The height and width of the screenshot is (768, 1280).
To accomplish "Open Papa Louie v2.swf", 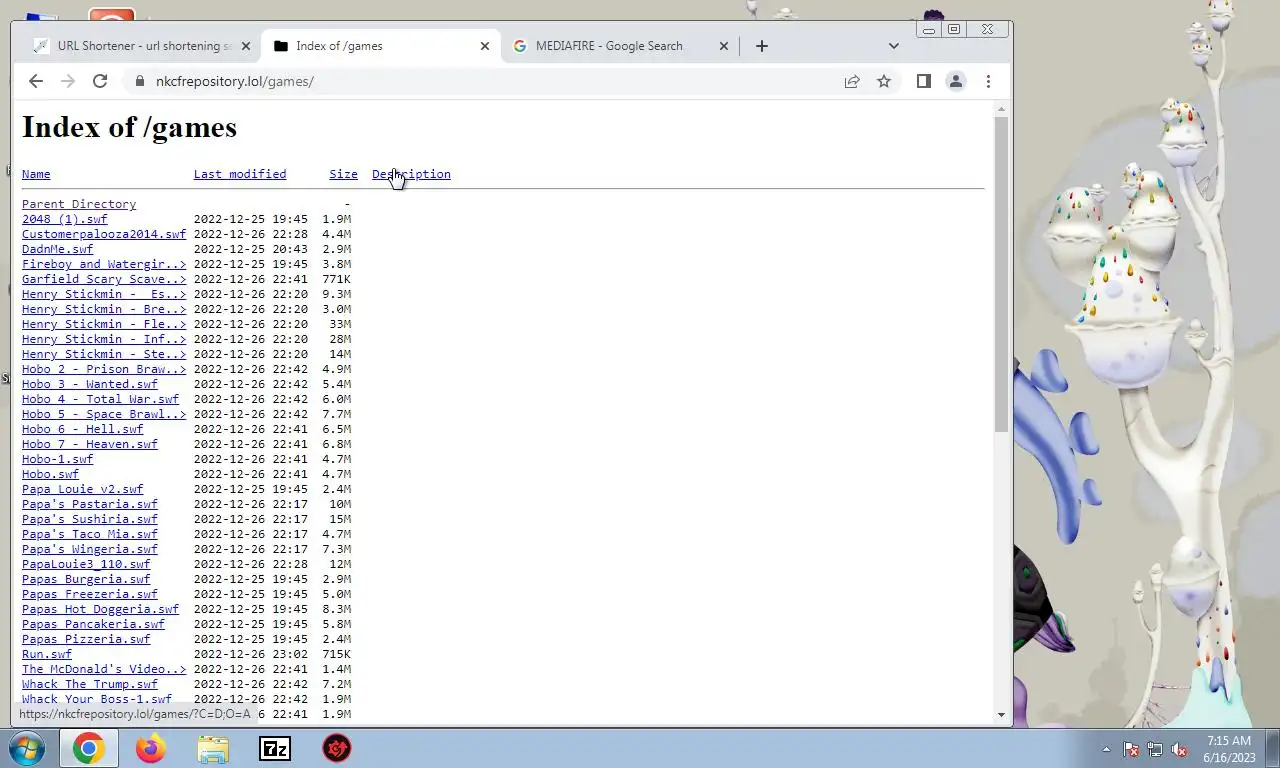I will (83, 489).
